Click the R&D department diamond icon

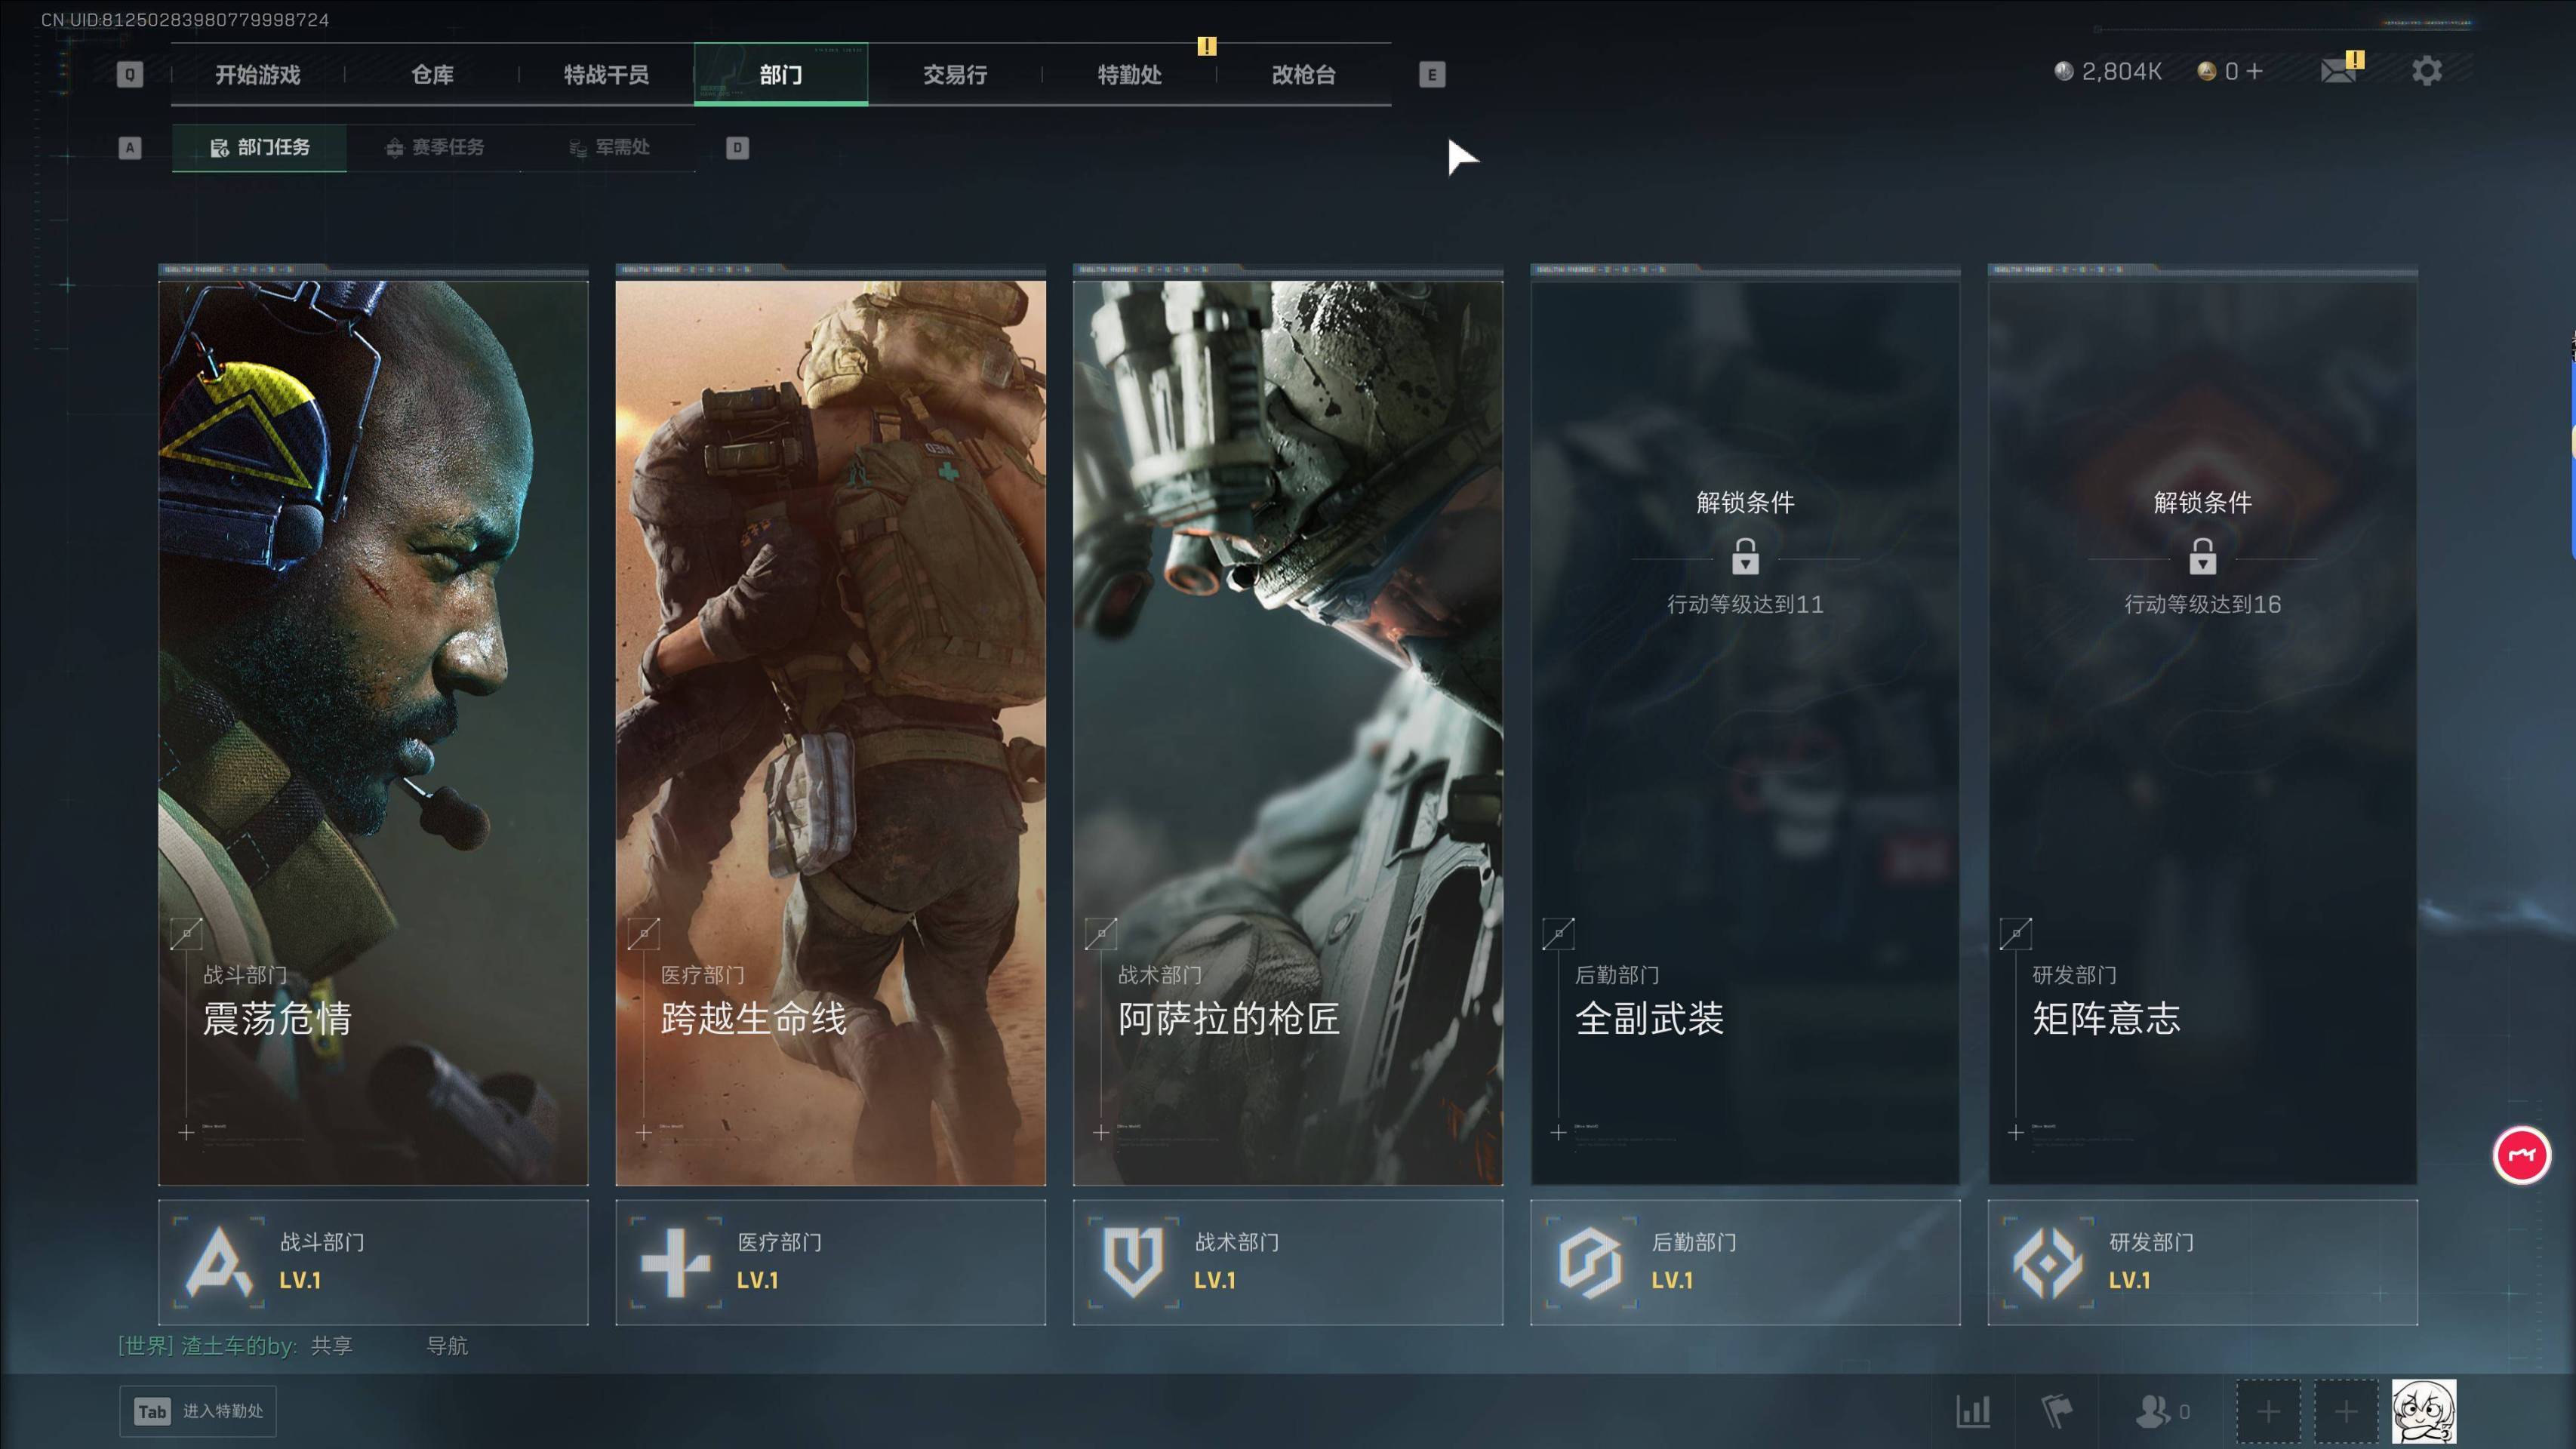pyautogui.click(x=2048, y=1263)
